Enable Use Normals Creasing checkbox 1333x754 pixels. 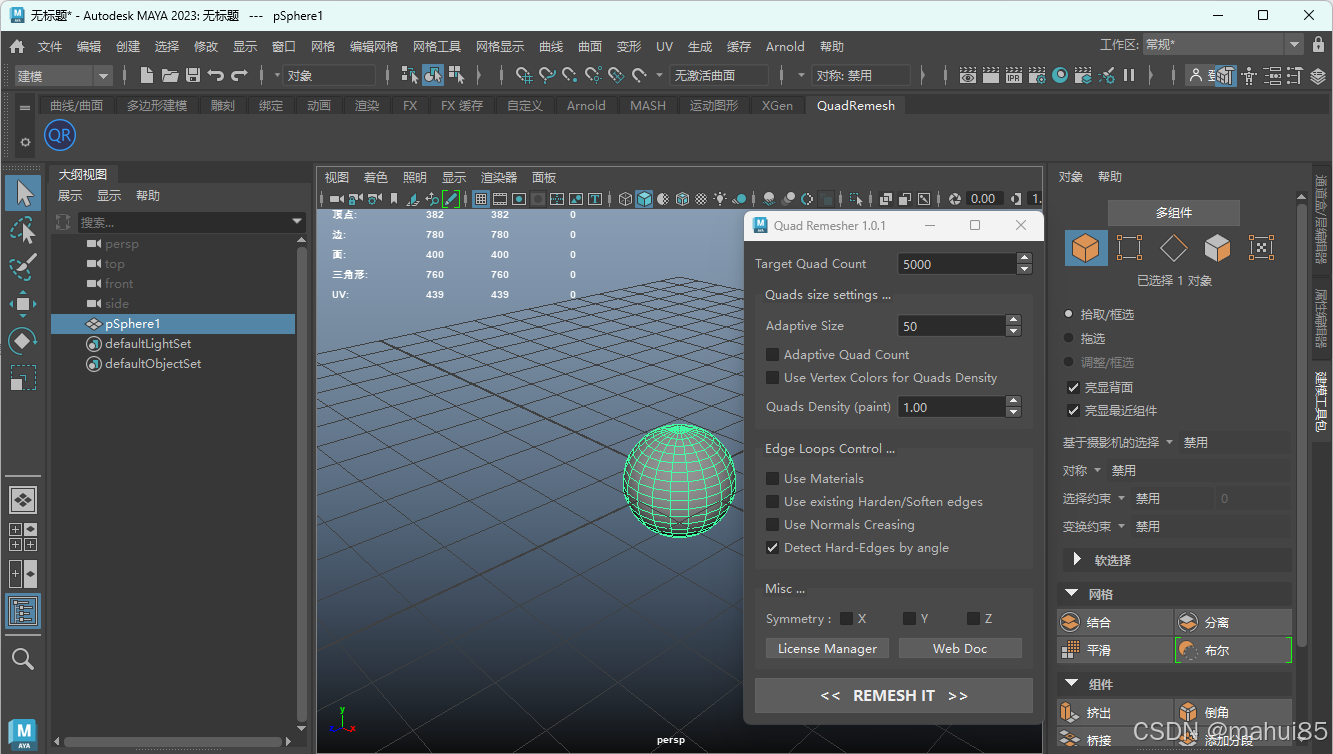772,524
